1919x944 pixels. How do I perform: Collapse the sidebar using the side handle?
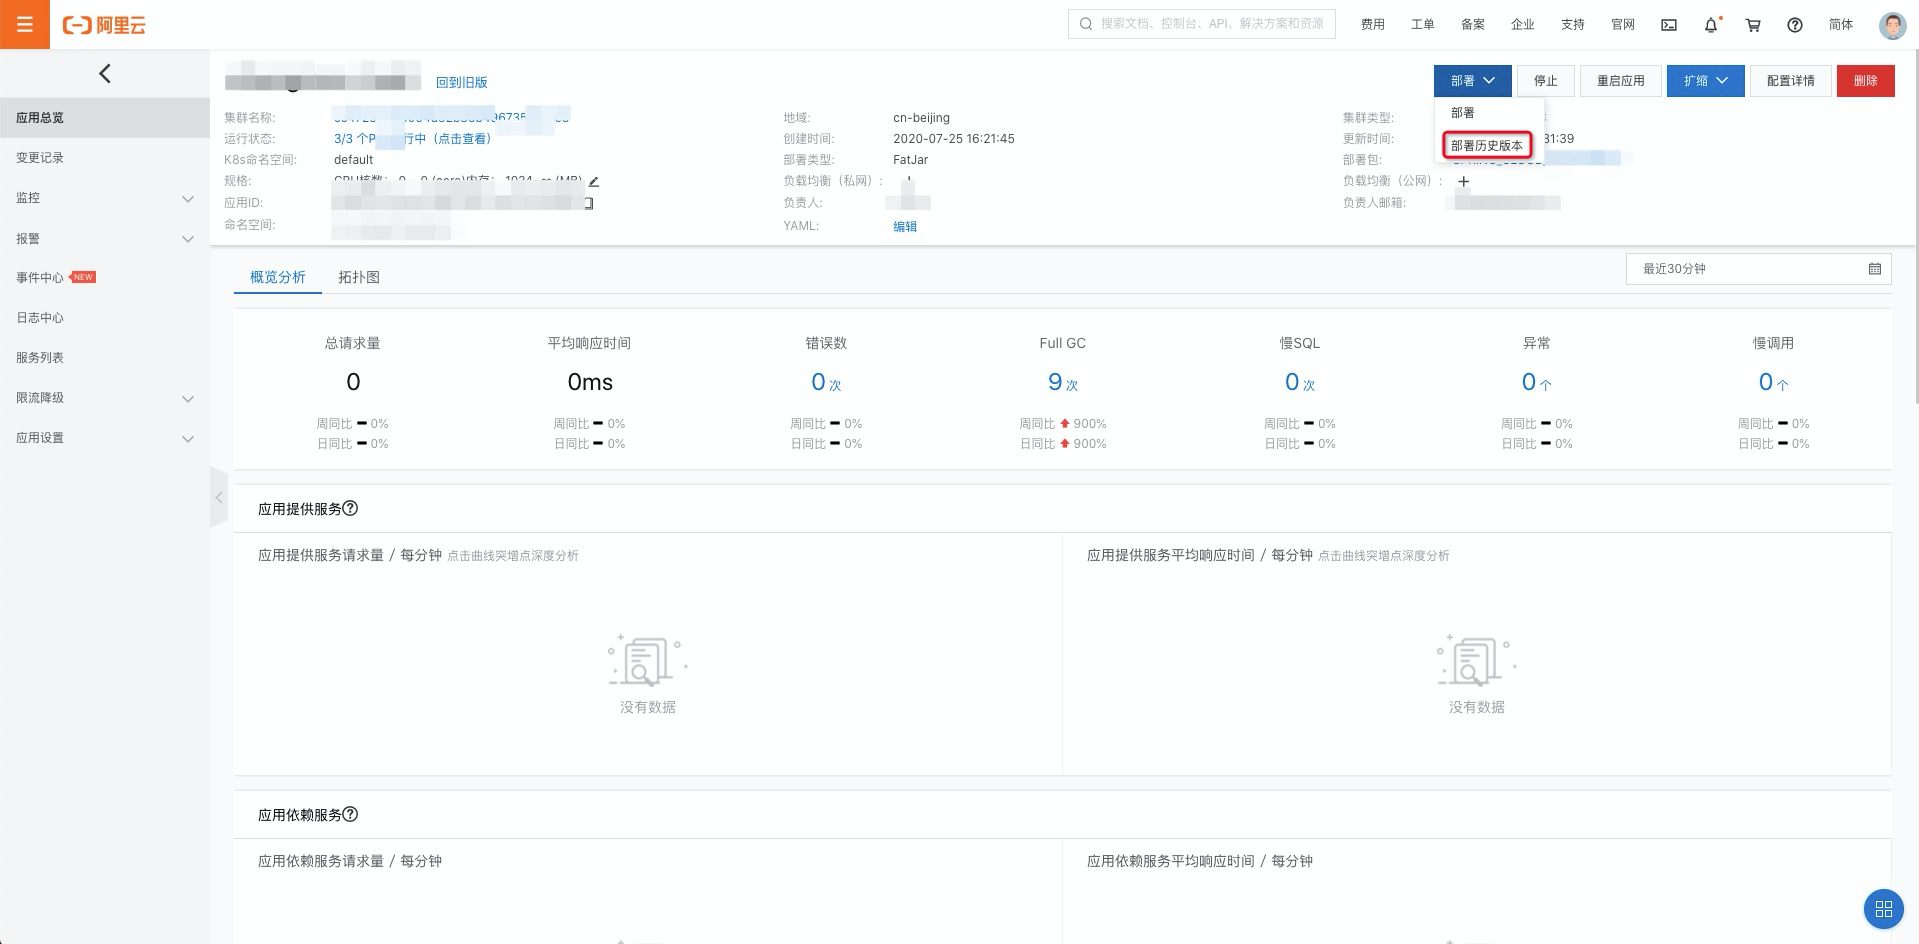pos(219,497)
